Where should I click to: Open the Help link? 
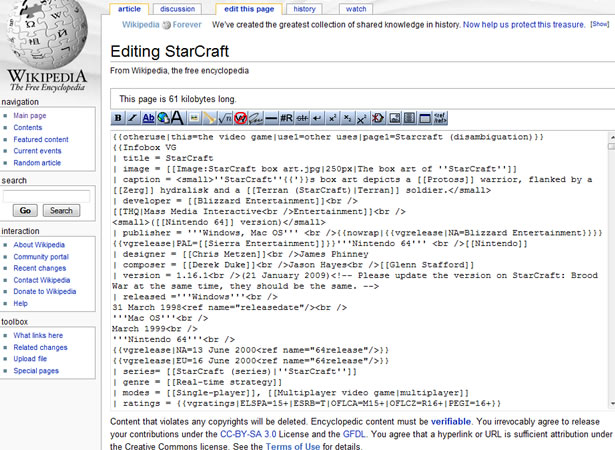tap(20, 303)
